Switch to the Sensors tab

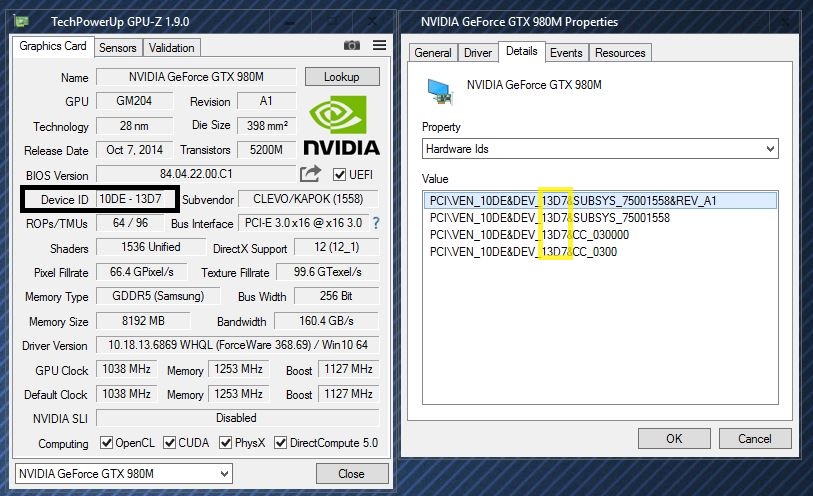(x=118, y=48)
